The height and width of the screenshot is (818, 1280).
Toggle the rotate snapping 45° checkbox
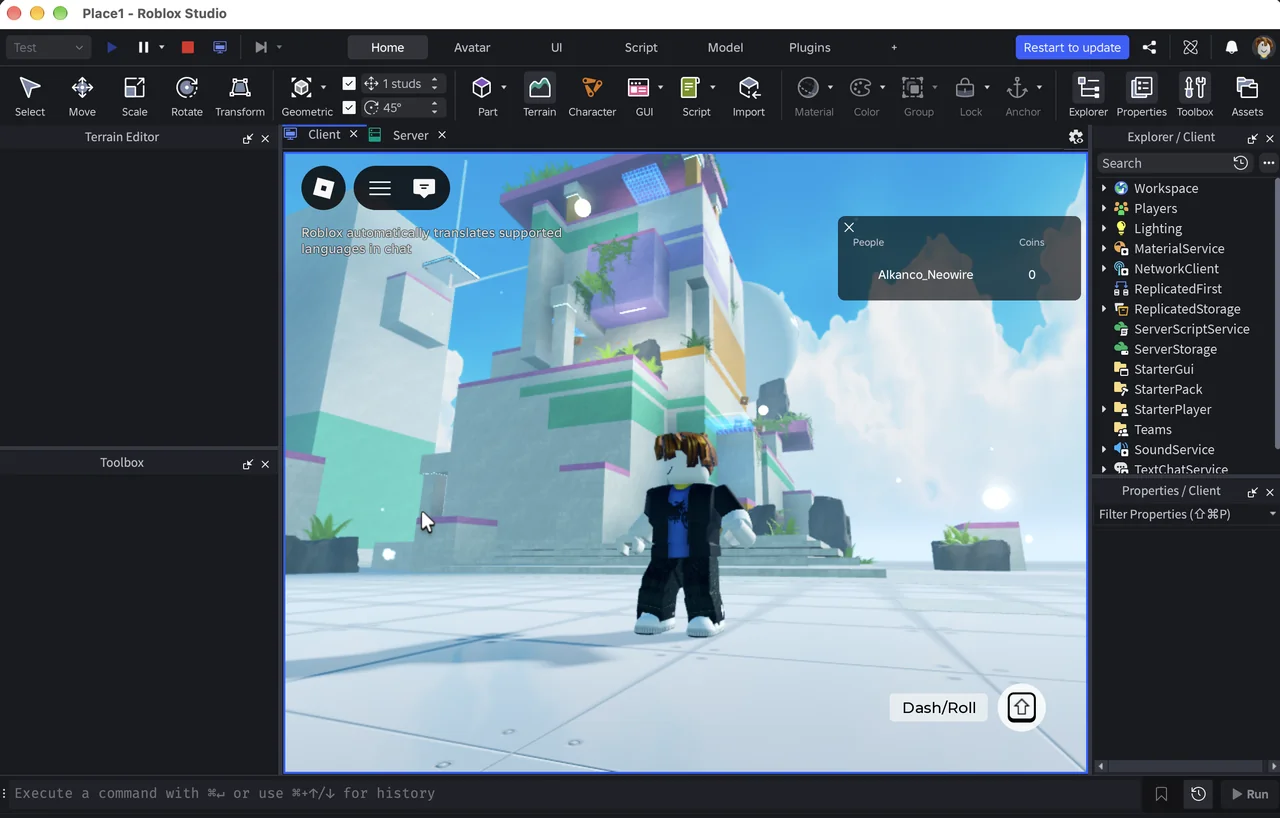[349, 107]
